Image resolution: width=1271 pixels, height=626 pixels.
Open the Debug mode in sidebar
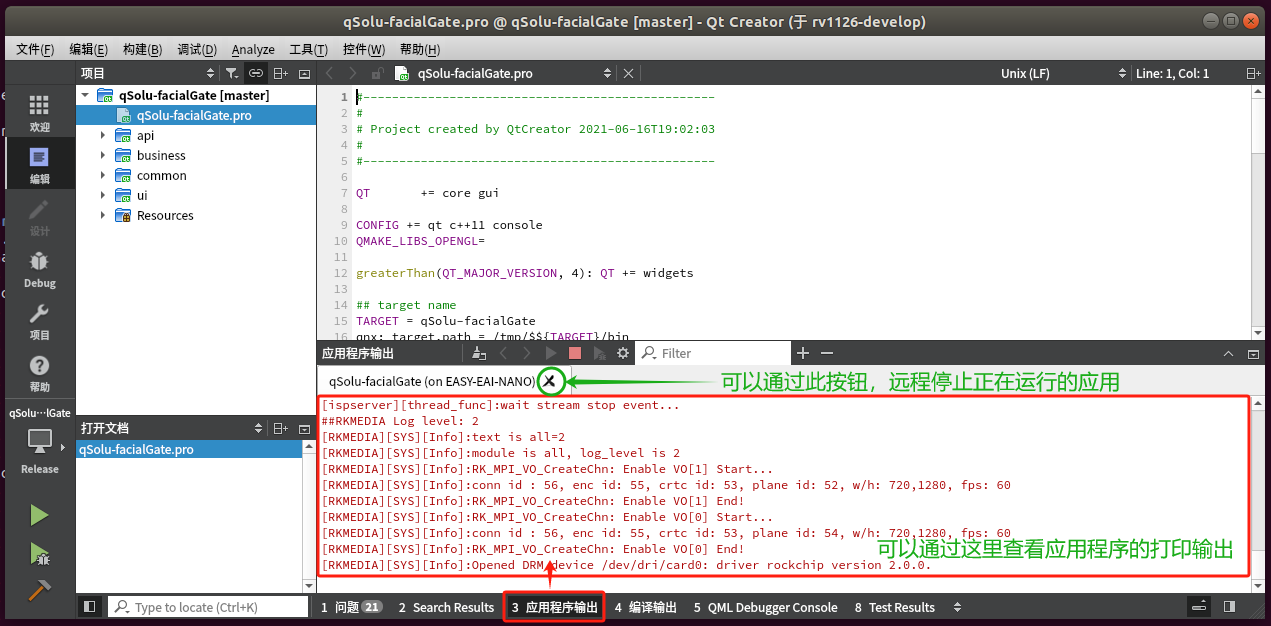39,270
